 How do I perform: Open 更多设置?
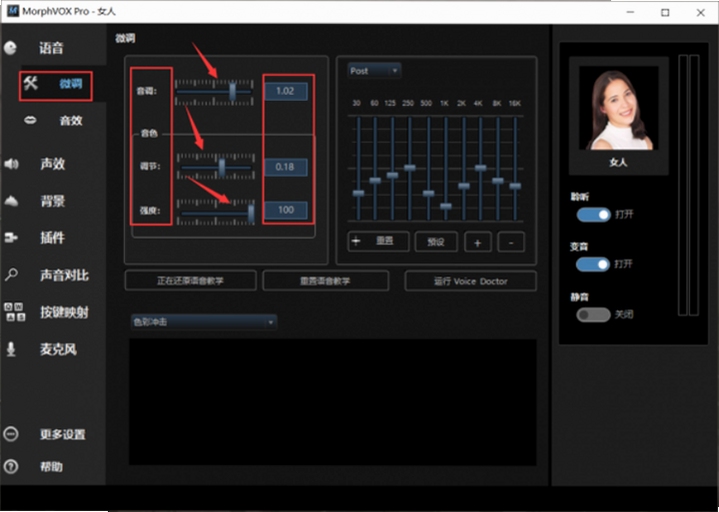(62, 434)
